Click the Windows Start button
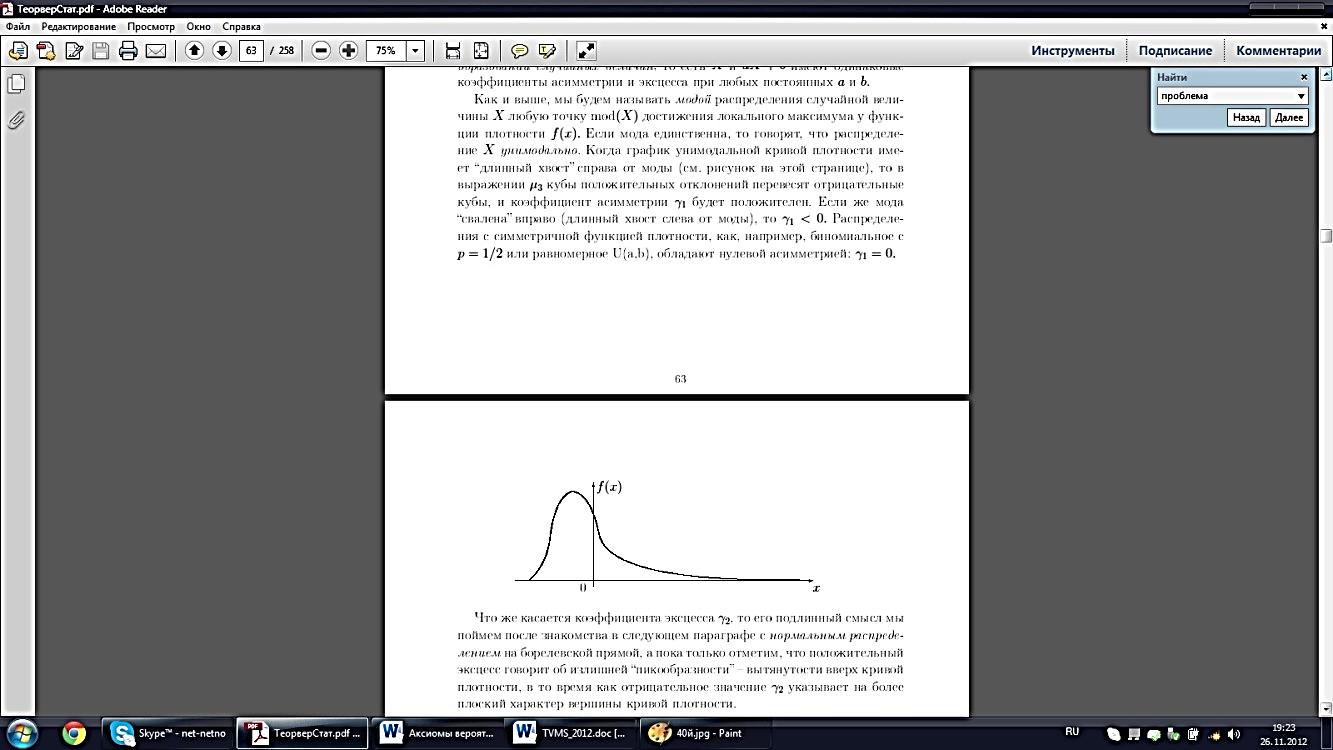 pos(22,733)
